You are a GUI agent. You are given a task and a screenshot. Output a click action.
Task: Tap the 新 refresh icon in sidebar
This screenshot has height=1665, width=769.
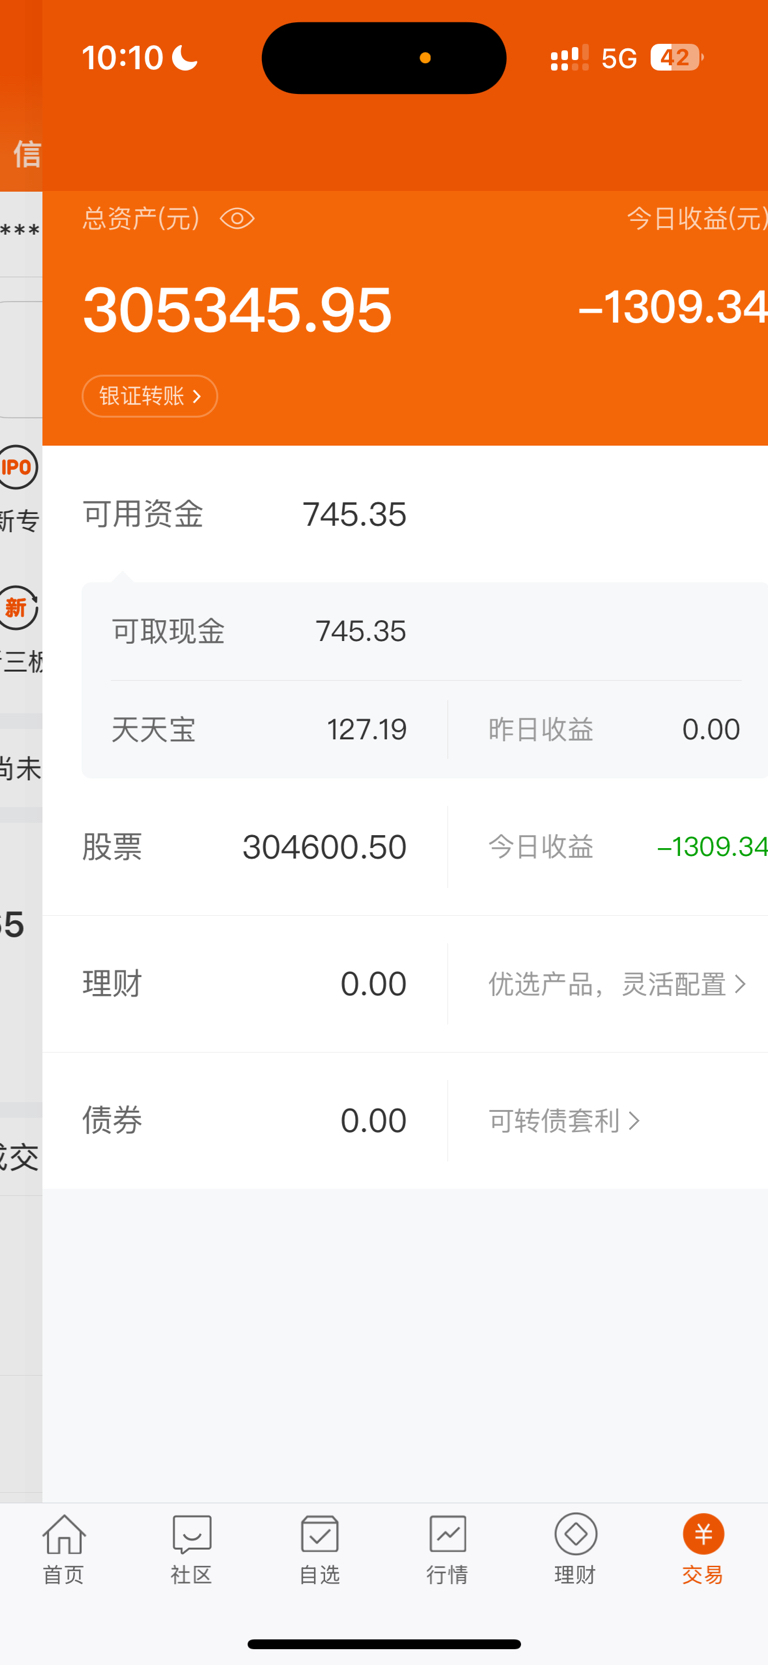click(x=17, y=607)
